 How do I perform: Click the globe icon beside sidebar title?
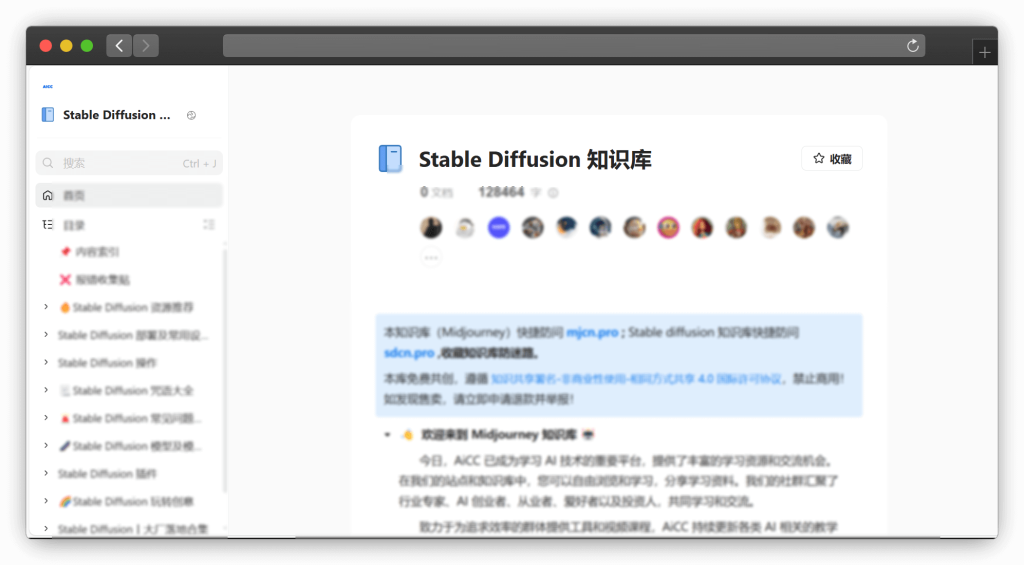point(191,115)
